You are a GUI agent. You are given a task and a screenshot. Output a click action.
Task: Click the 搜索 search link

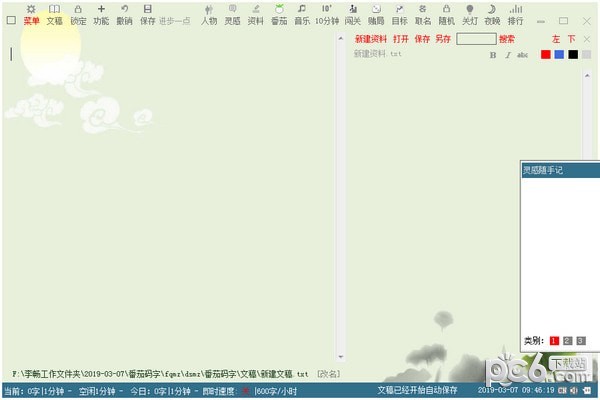click(507, 39)
